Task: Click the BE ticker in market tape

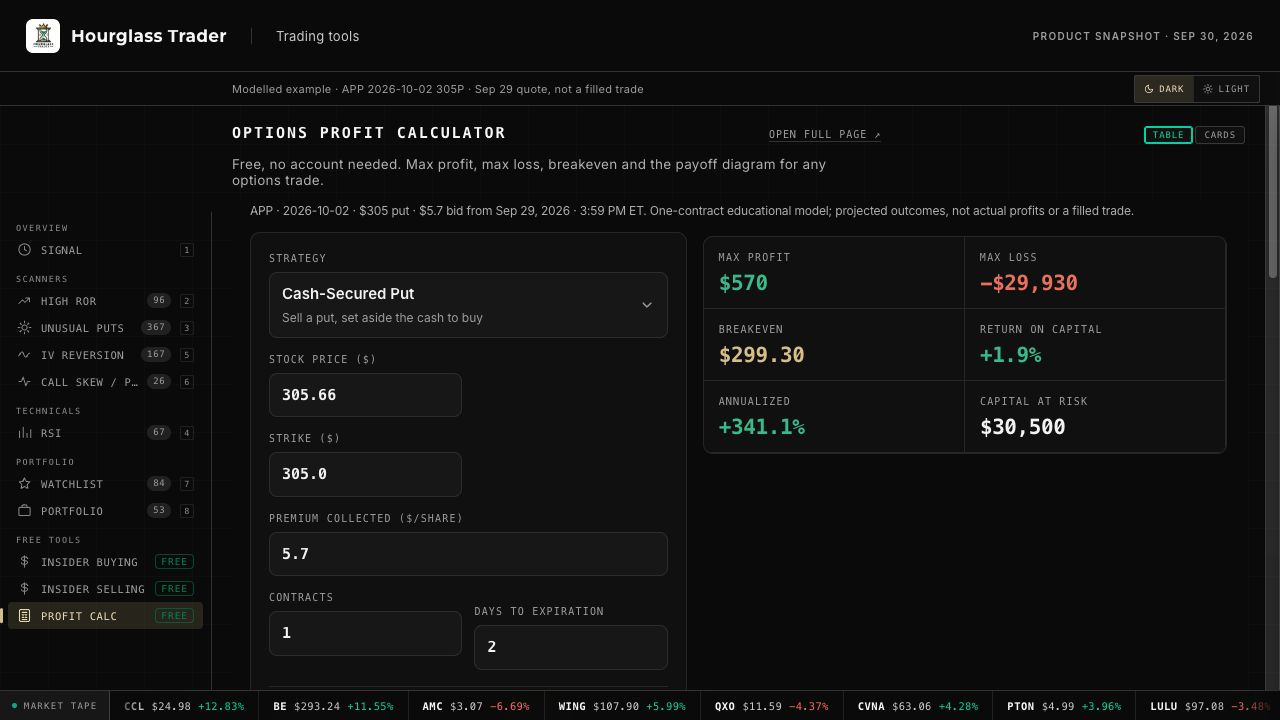Action: (x=333, y=706)
